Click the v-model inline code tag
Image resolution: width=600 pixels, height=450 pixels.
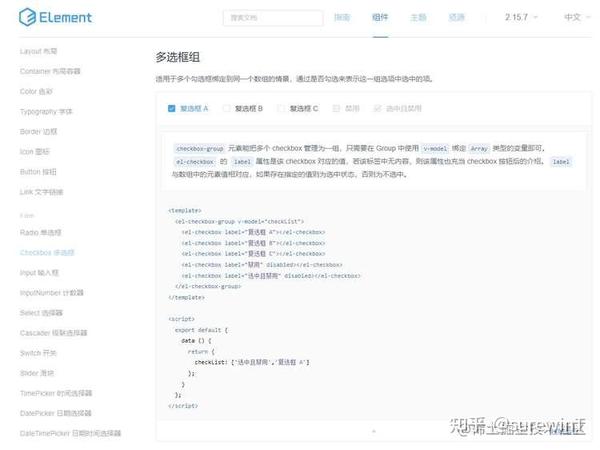point(435,148)
